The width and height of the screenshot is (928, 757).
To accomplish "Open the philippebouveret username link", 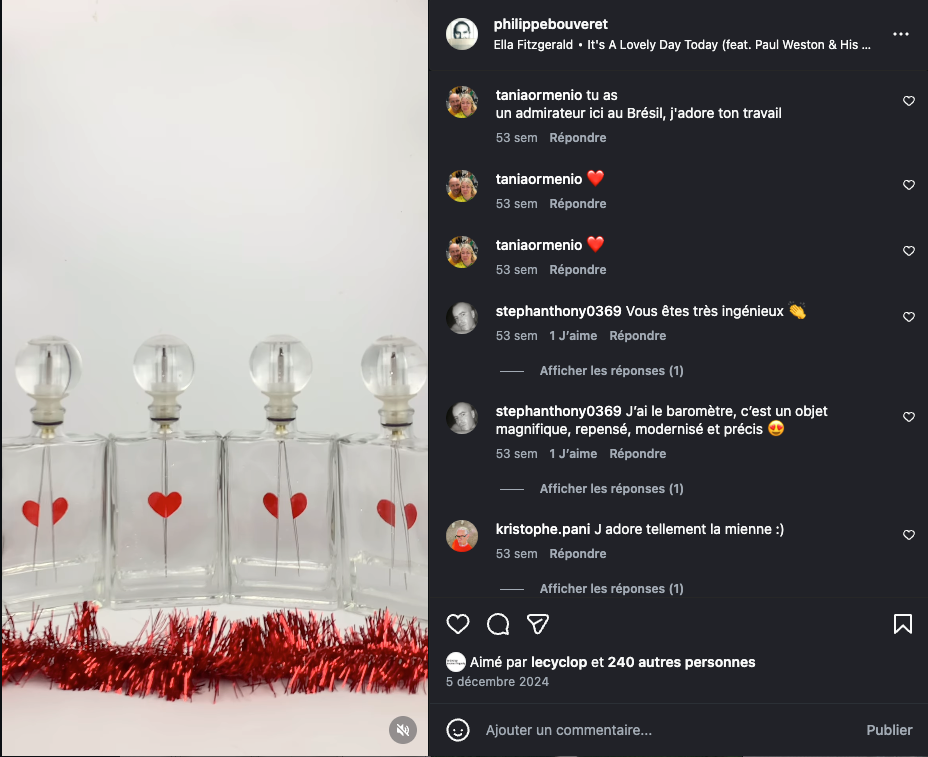I will point(550,24).
